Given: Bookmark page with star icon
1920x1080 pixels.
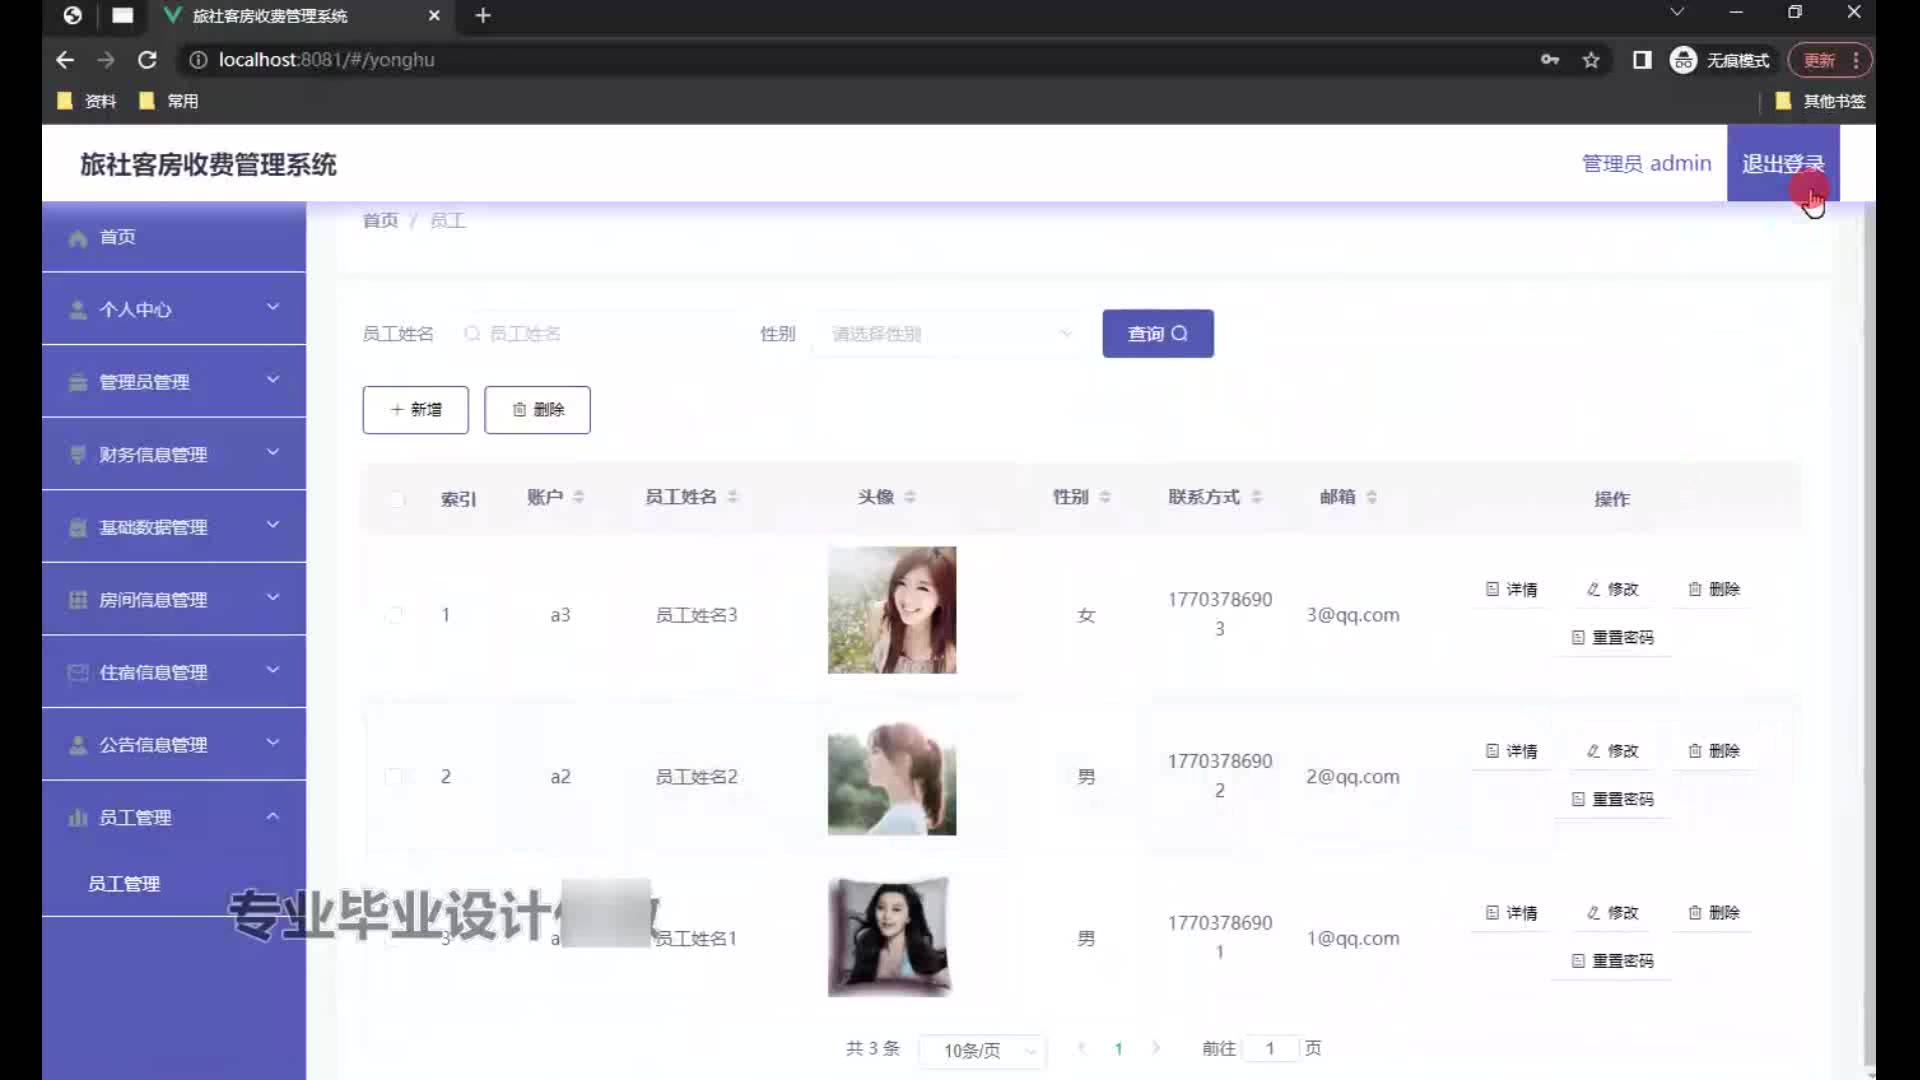Looking at the screenshot, I should [x=1591, y=60].
